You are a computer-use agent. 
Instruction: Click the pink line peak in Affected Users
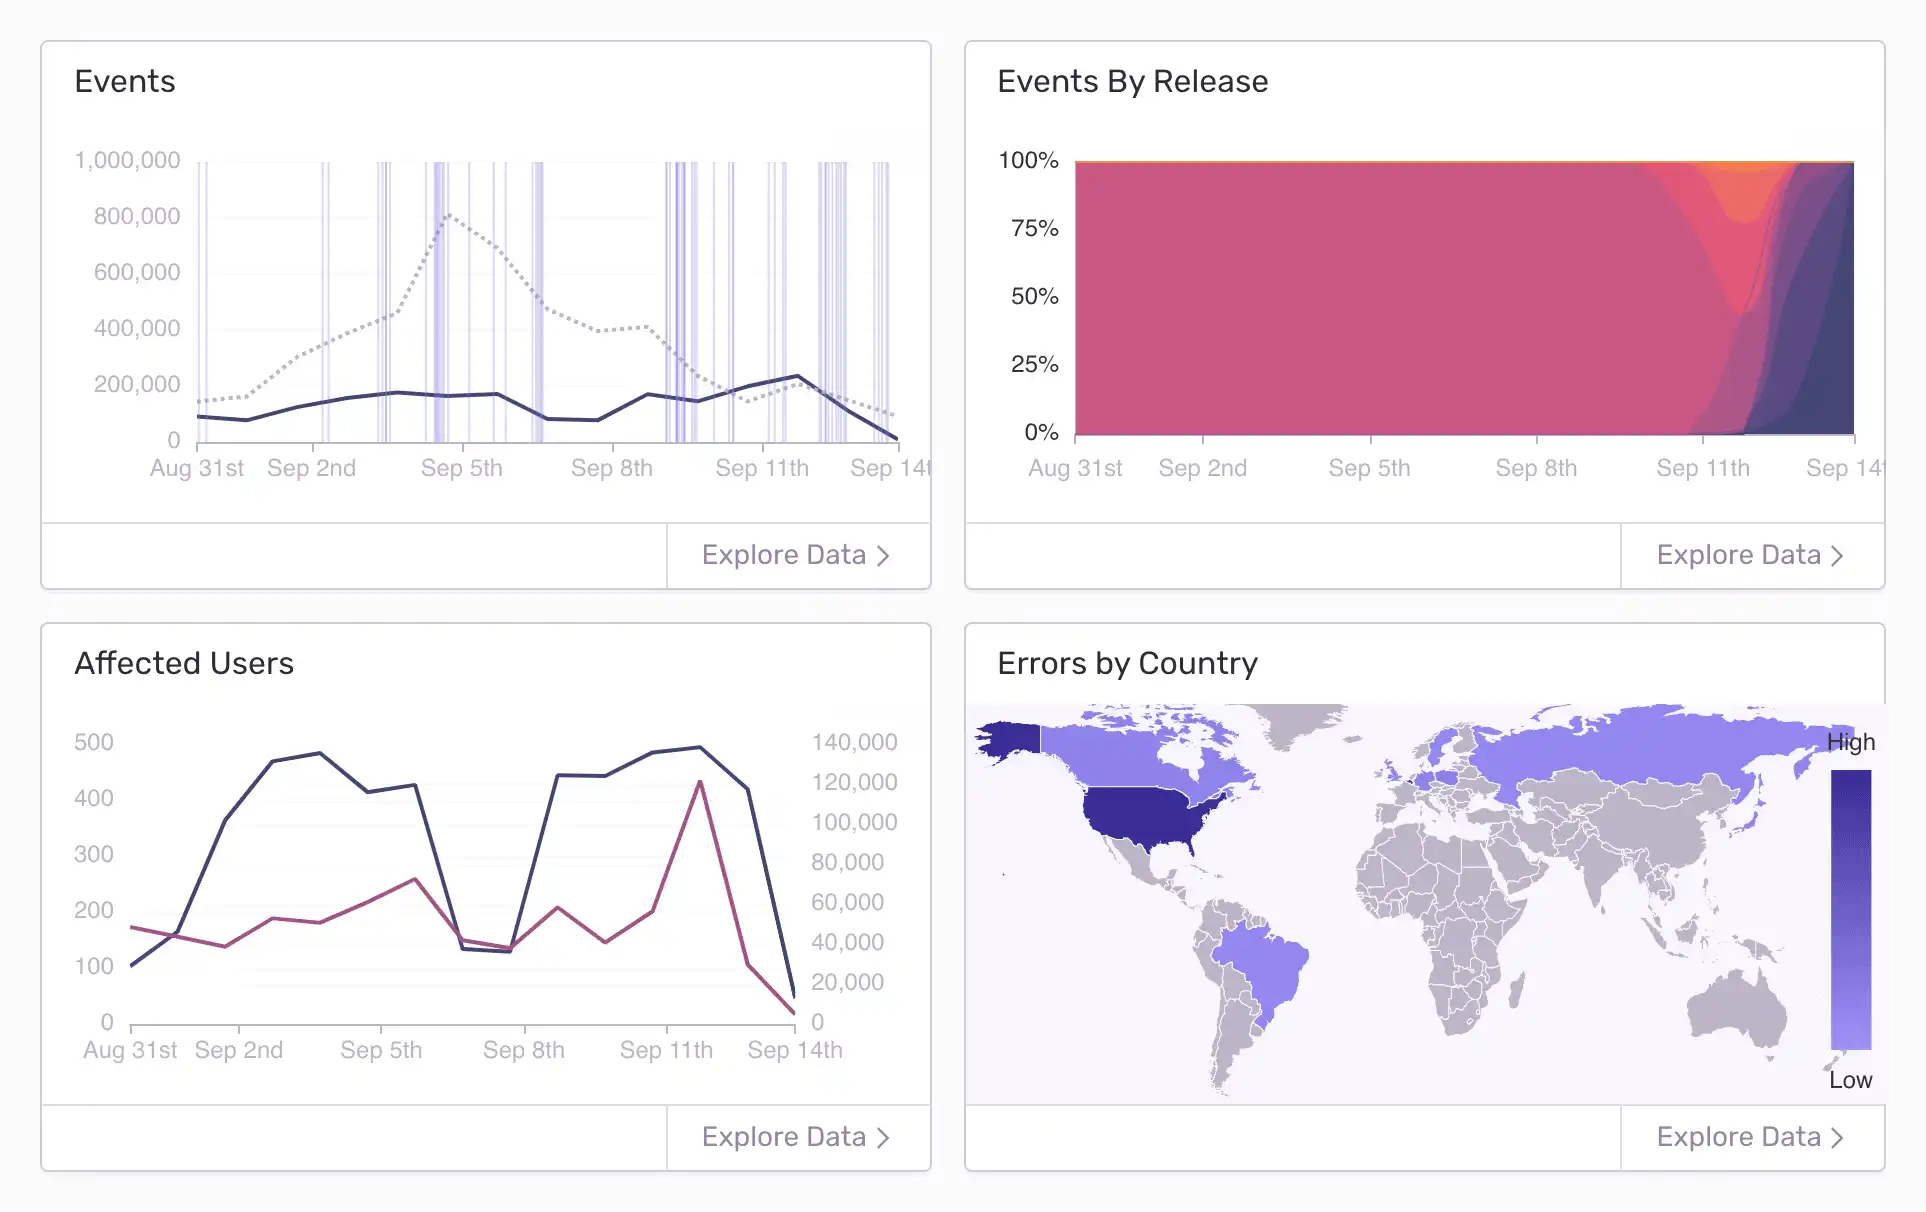pyautogui.click(x=700, y=783)
